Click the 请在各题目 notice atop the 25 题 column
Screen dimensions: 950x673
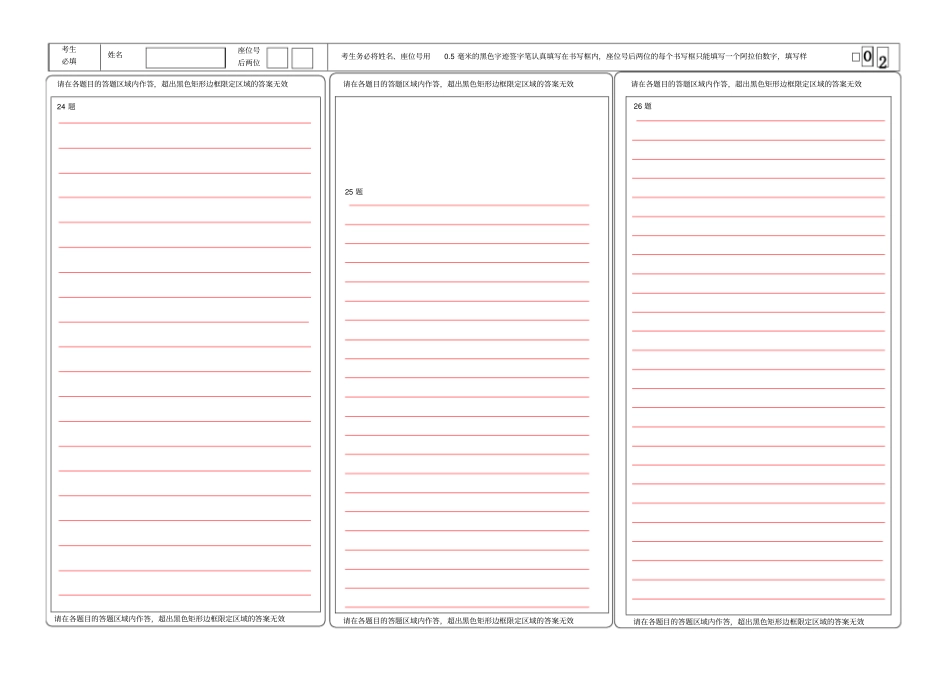point(459,84)
